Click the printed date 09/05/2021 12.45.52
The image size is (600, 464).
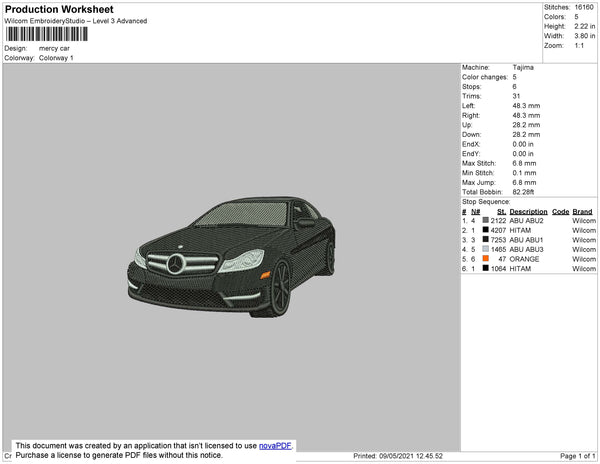tap(411, 456)
